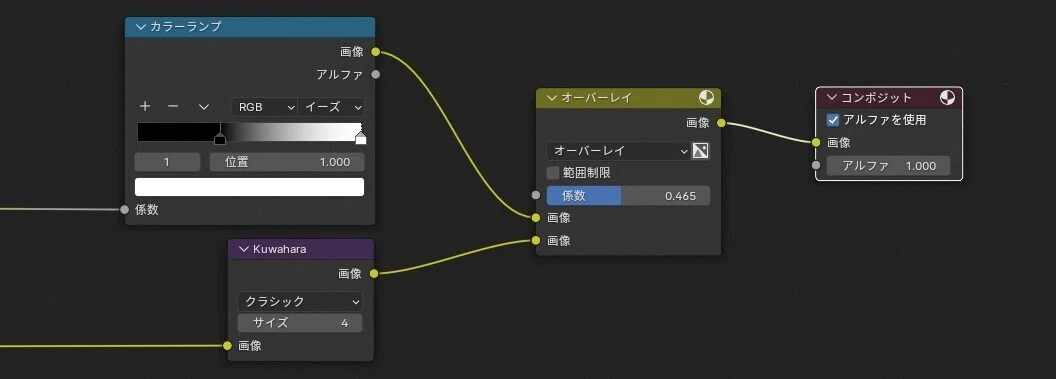Open the クラシック variation dropdown in Kuwahara
The image size is (1056, 379).
[300, 302]
